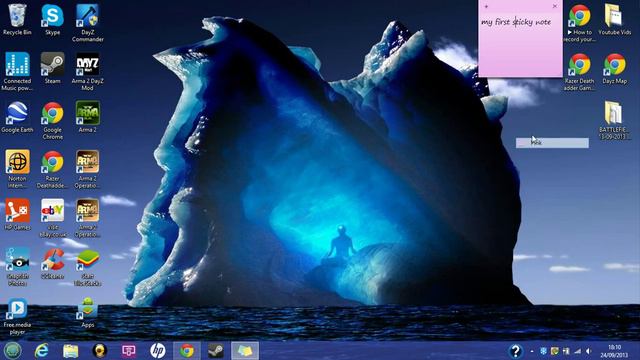
Task: Open the Snapfish Photos desktop shortcut
Action: [17, 267]
